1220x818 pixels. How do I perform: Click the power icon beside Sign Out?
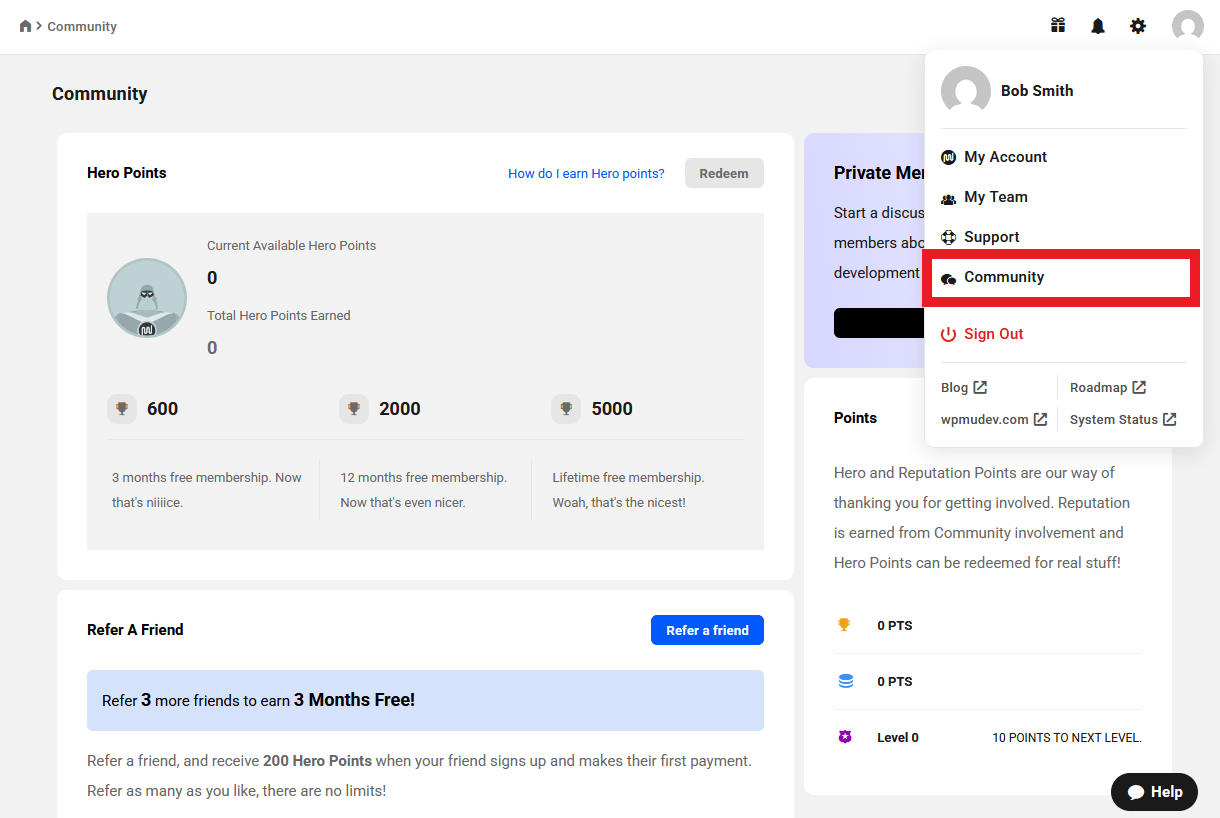949,334
